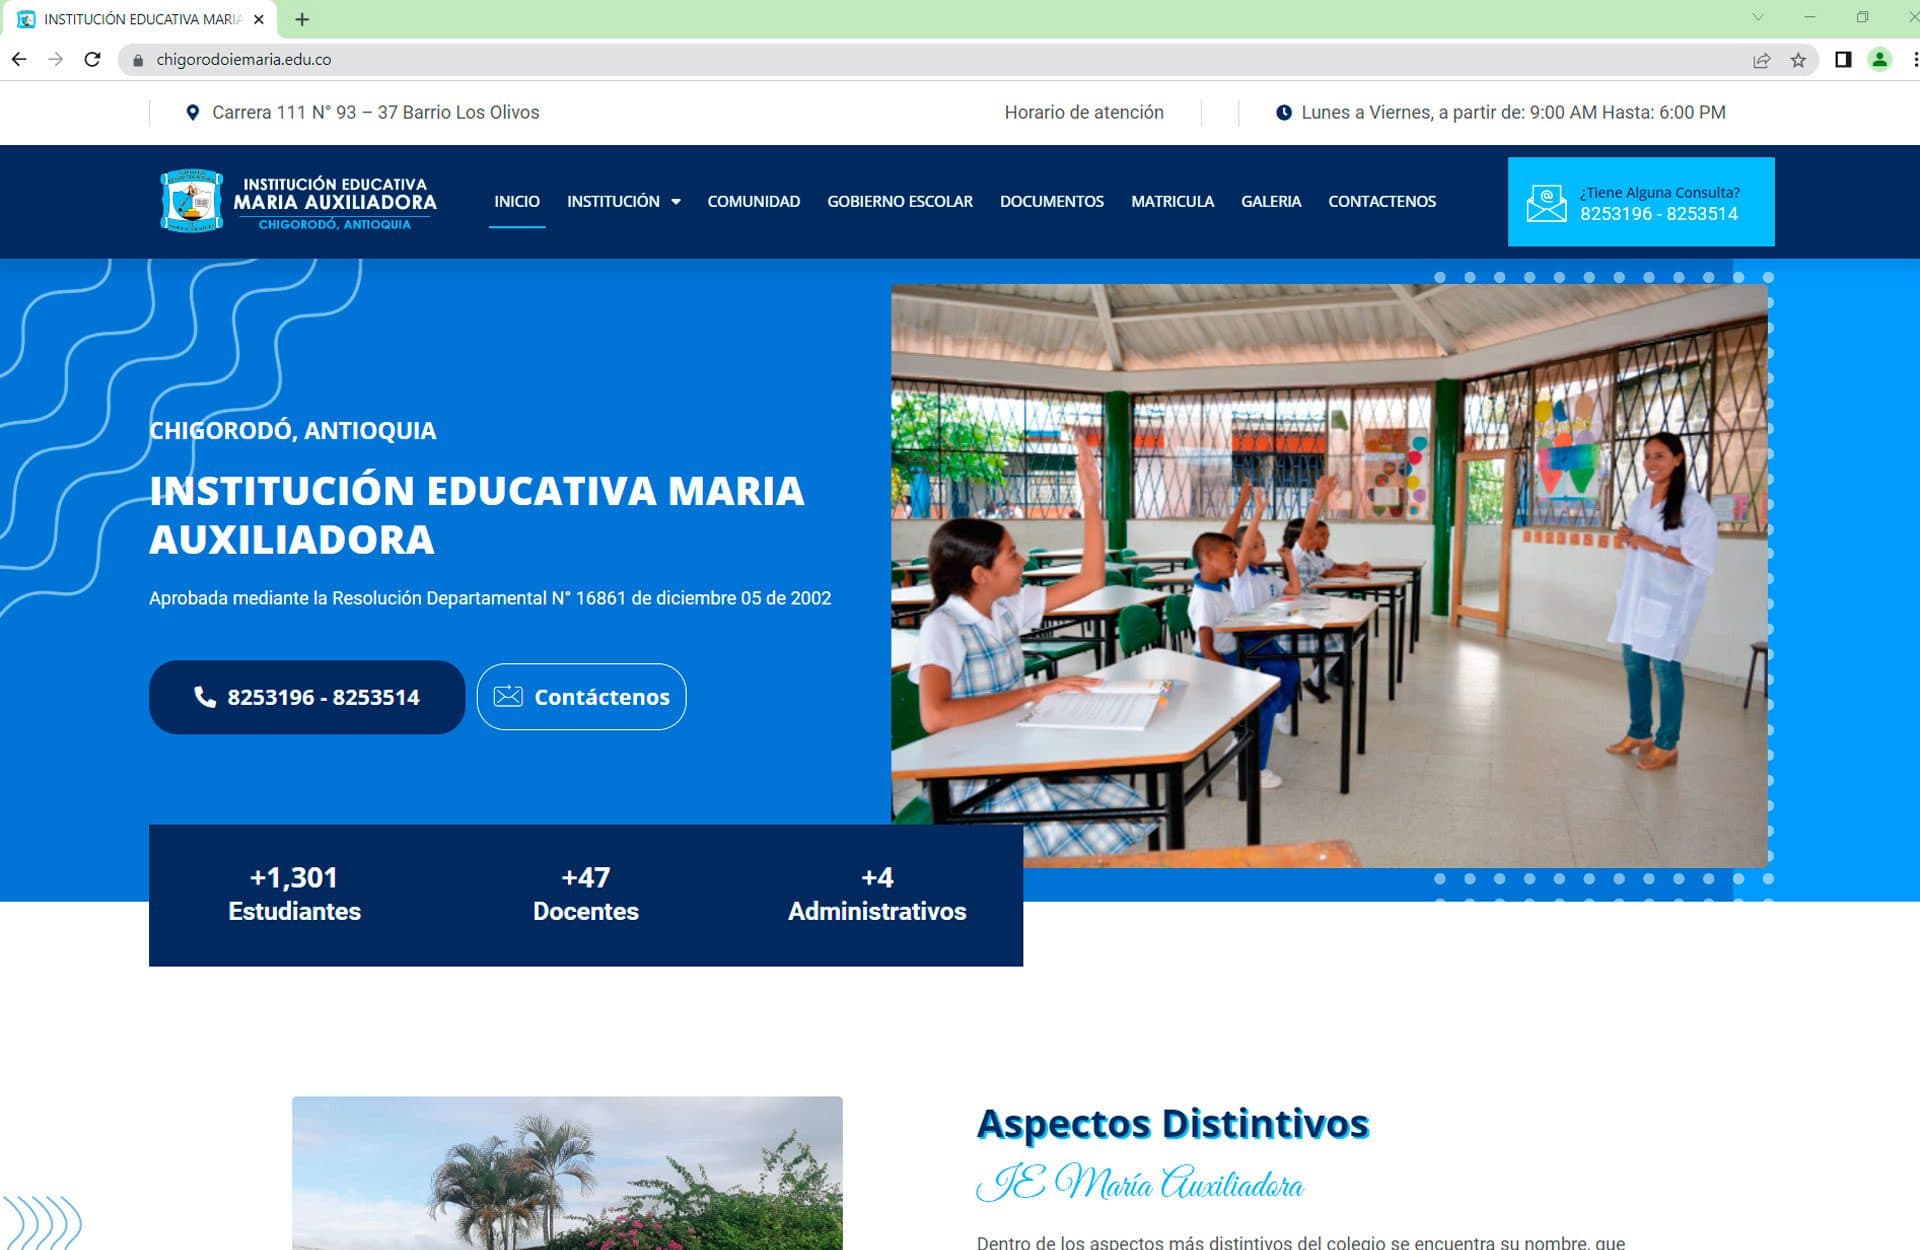Screen dimensions: 1920x1250
Task: Click the share page icon in address bar
Action: (x=1762, y=60)
